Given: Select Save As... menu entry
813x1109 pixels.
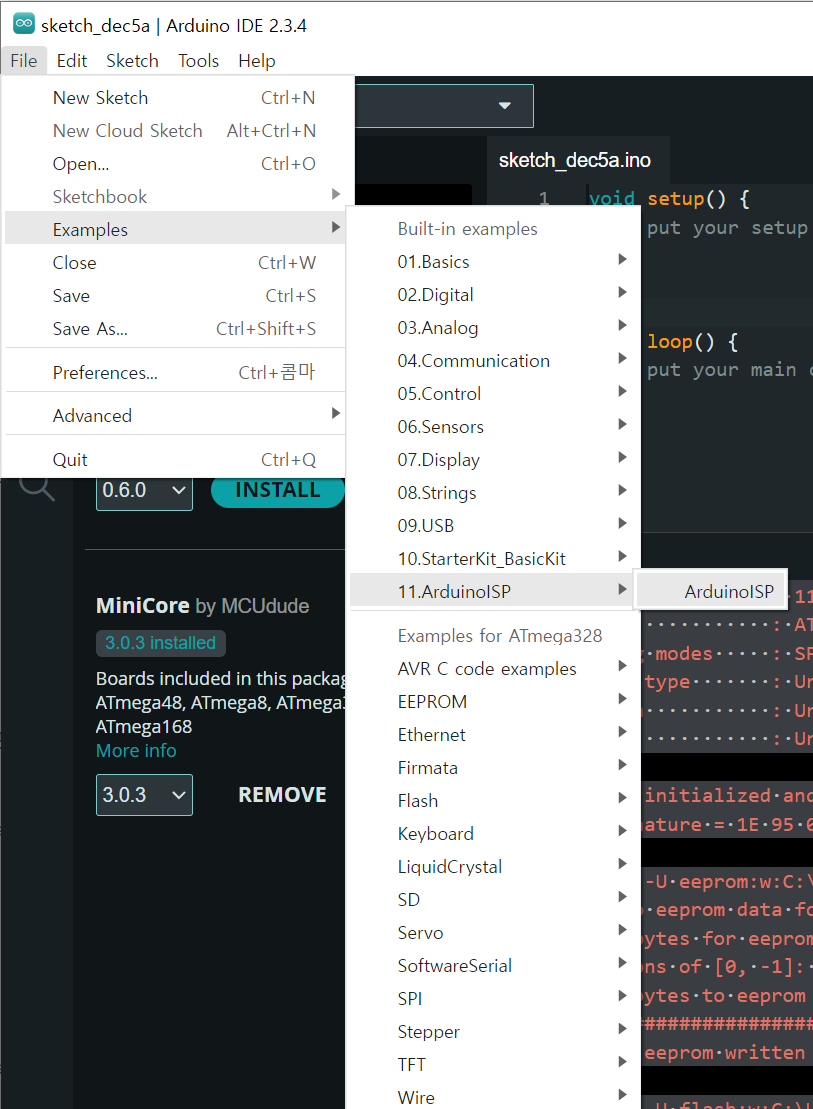Looking at the screenshot, I should 175,328.
